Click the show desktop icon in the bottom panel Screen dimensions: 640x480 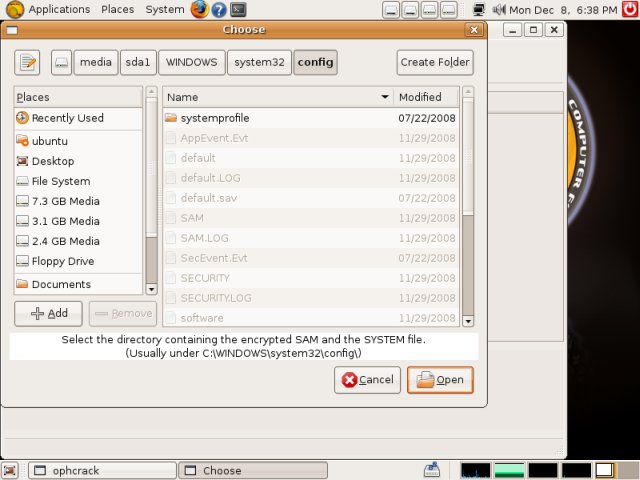[x=11, y=470]
